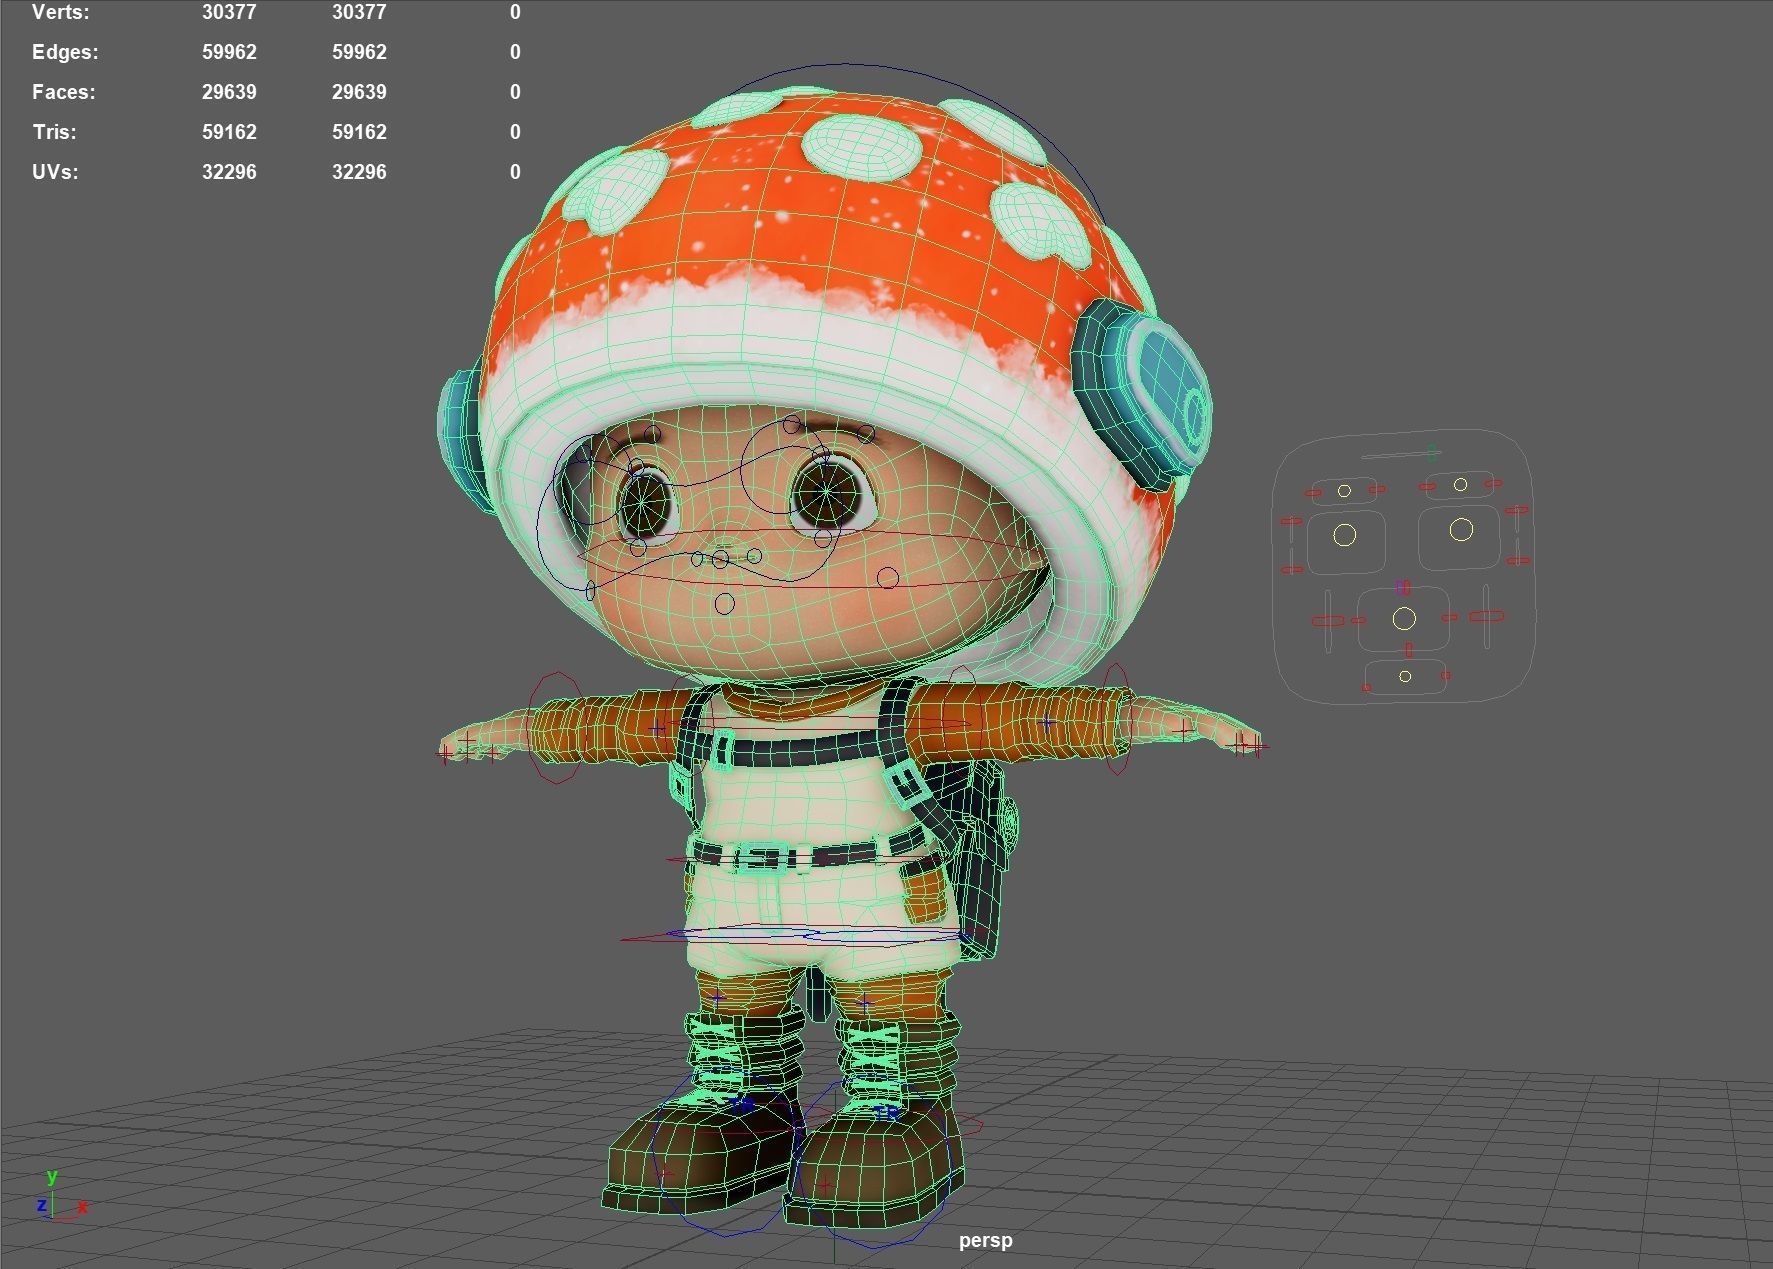Select the UVs: label in the HUD
This screenshot has width=1773, height=1269.
pos(55,172)
